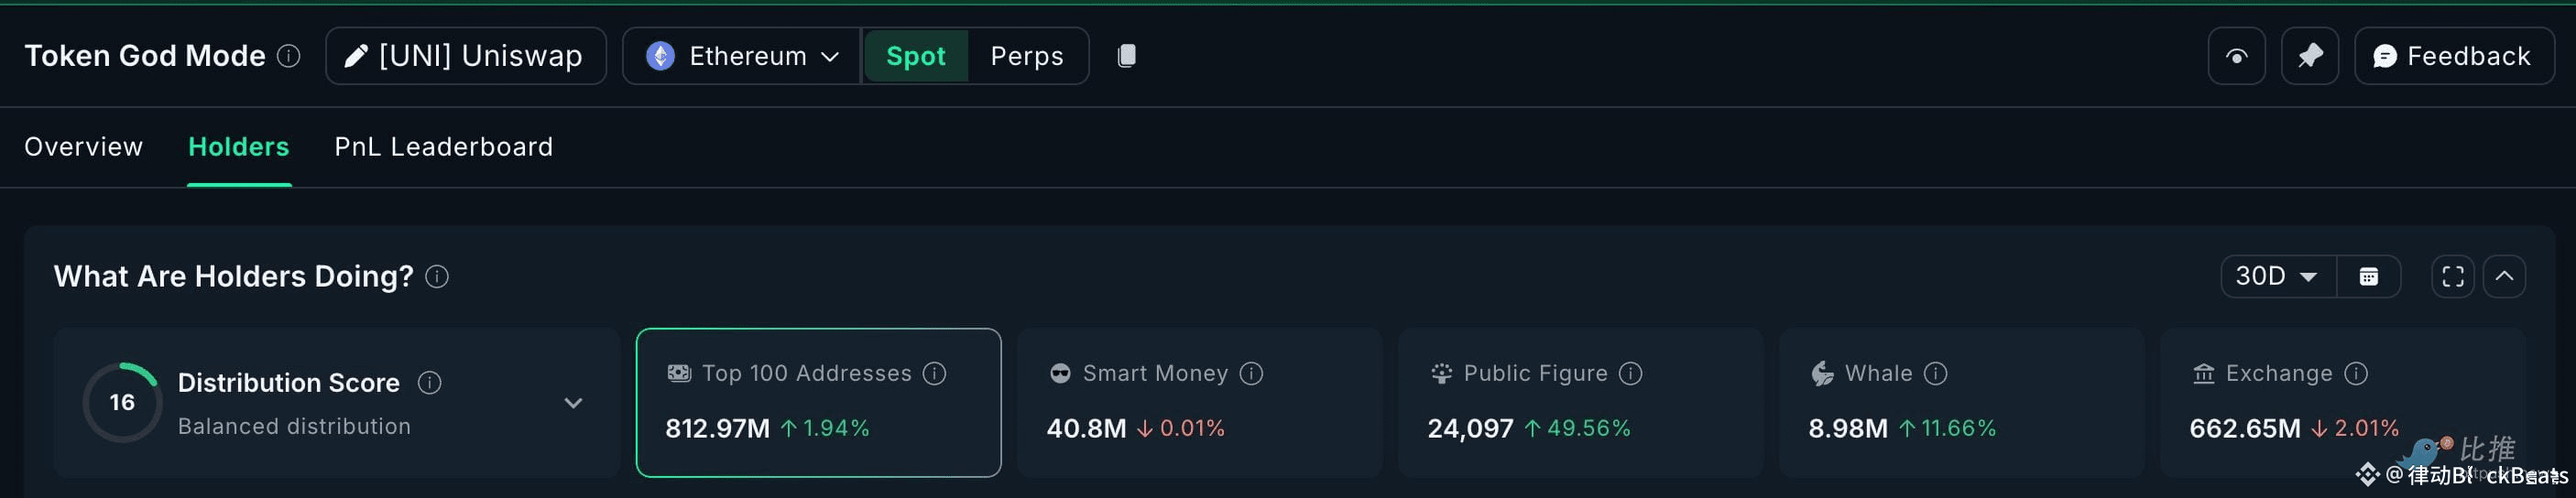Image resolution: width=2576 pixels, height=498 pixels.
Task: Open the Ethereum chain dropdown
Action: click(742, 56)
